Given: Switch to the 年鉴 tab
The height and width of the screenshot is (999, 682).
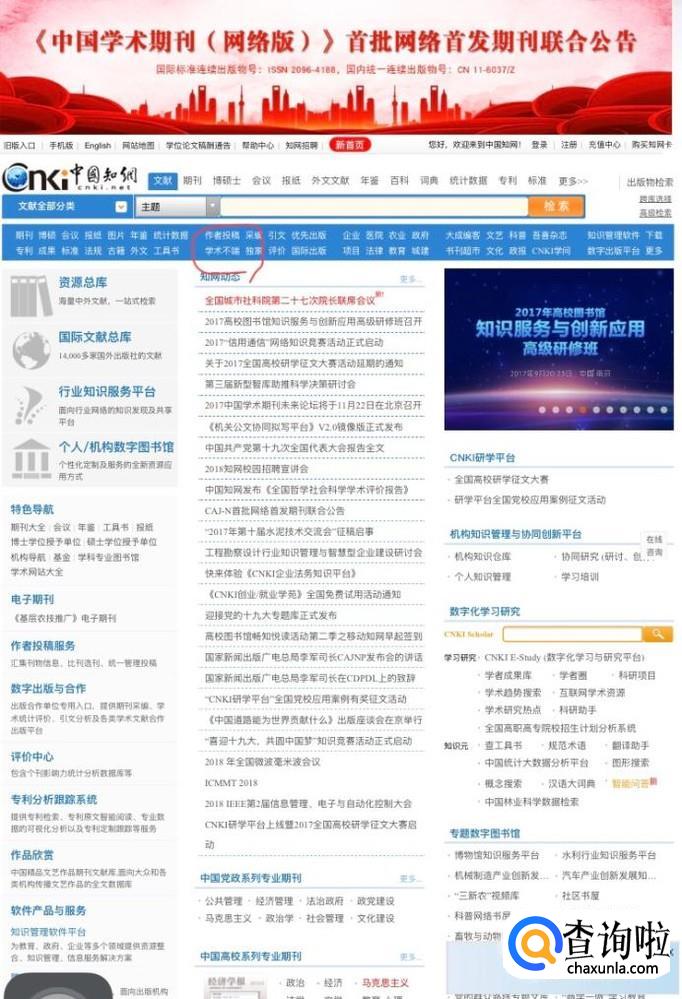Looking at the screenshot, I should [x=369, y=181].
